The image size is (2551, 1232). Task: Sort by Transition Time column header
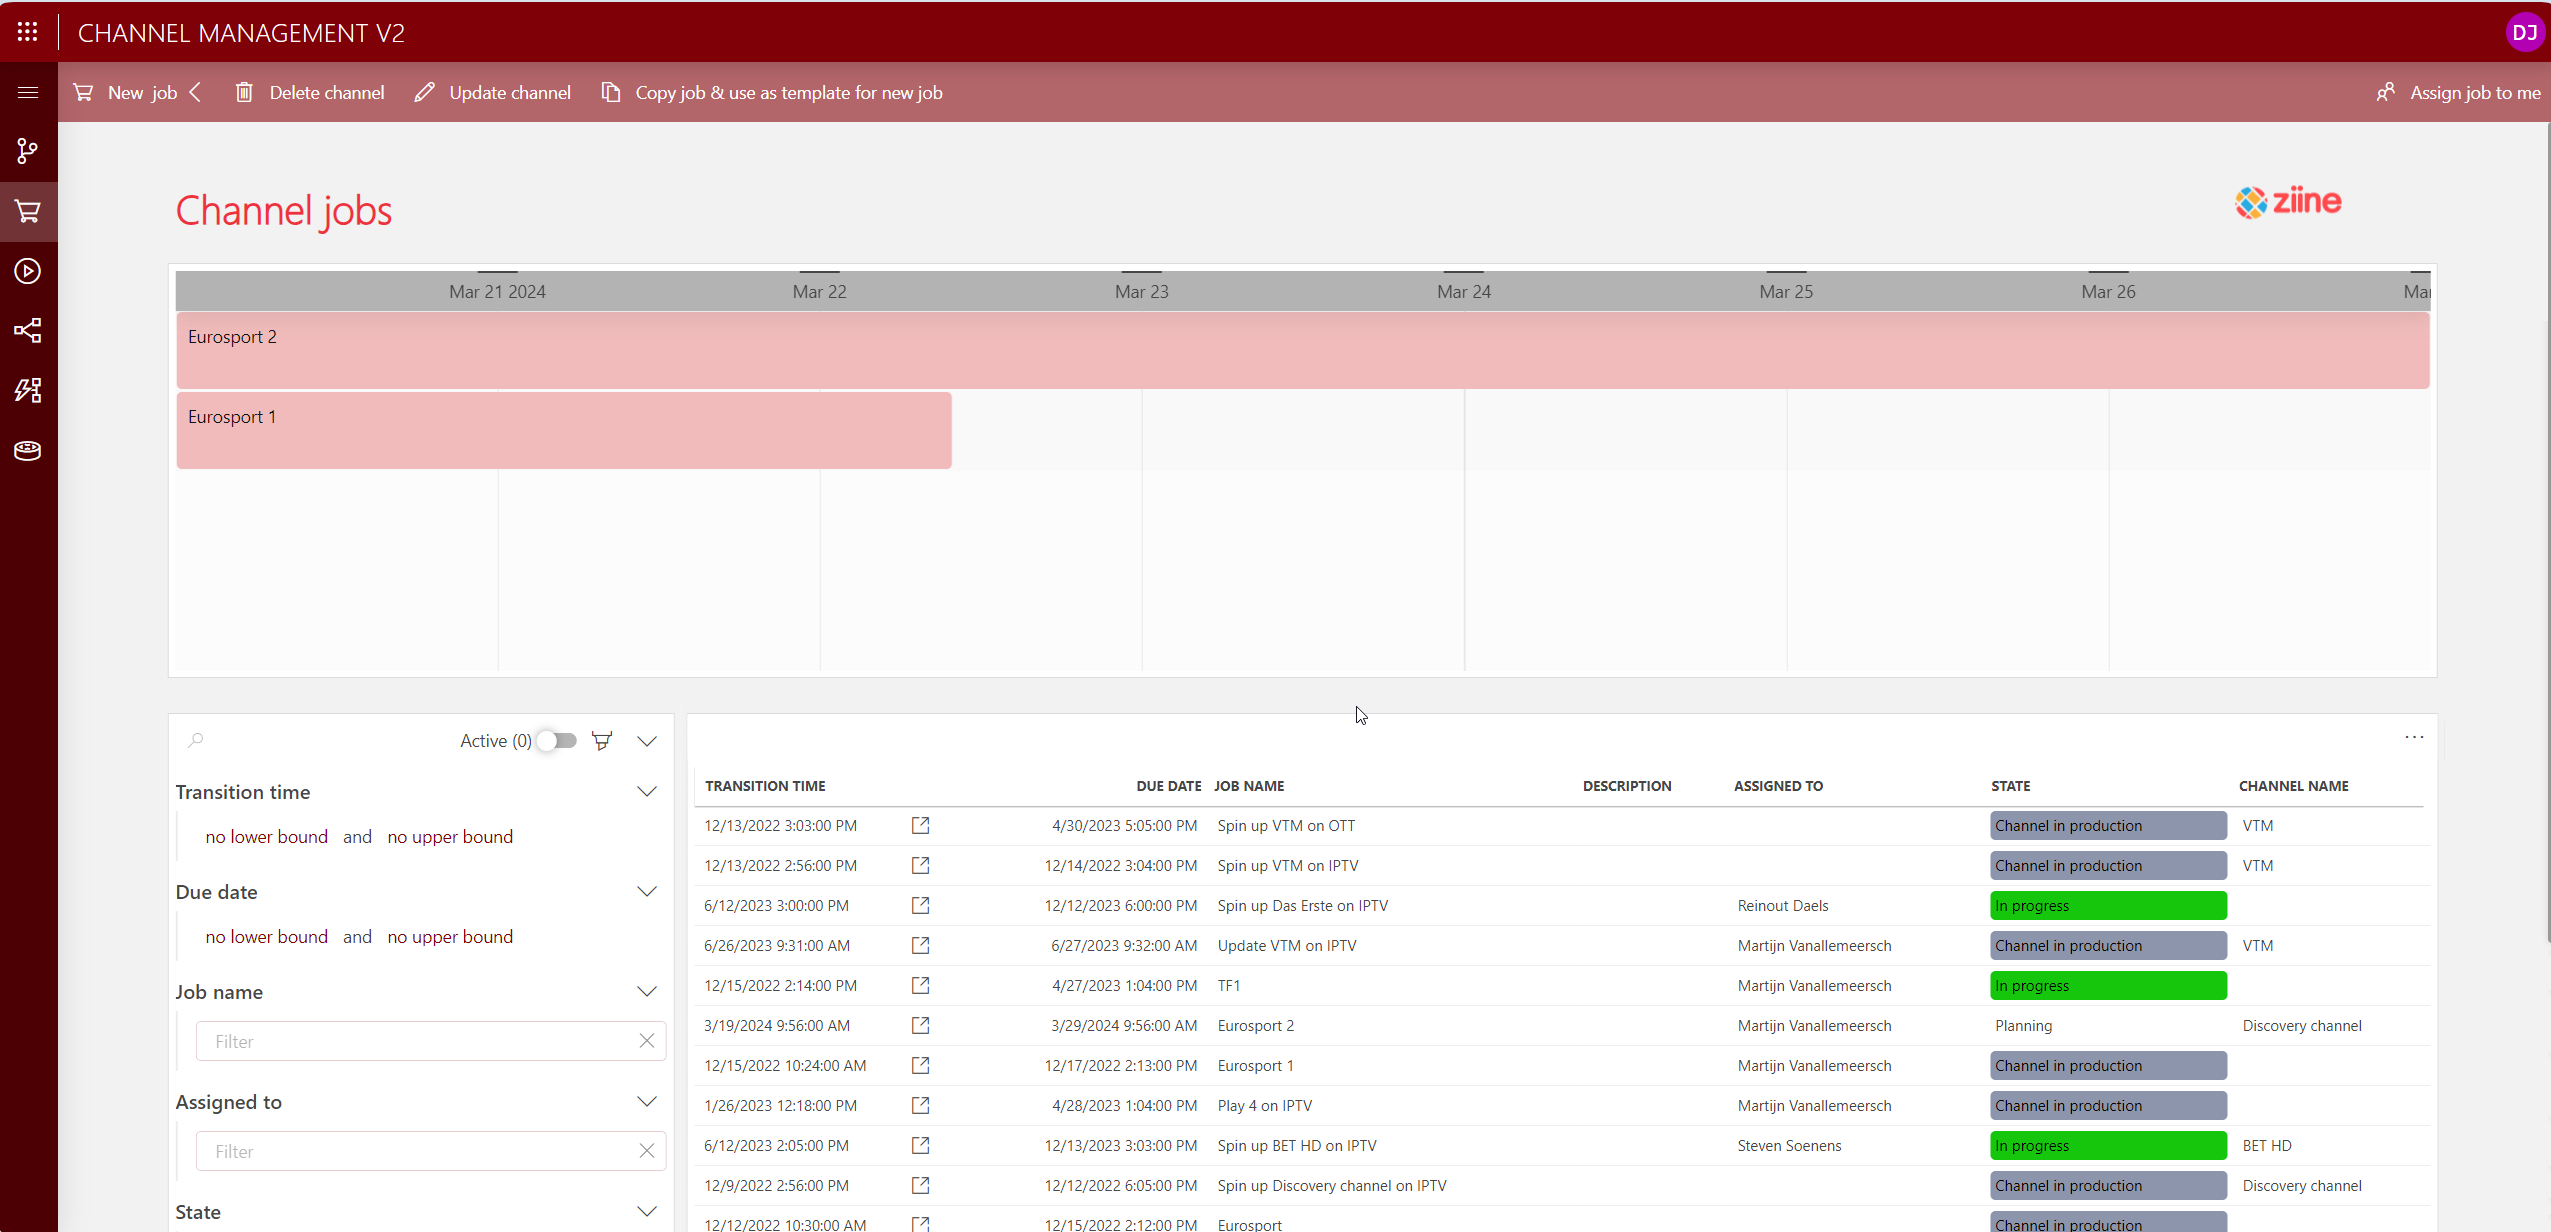(x=765, y=786)
